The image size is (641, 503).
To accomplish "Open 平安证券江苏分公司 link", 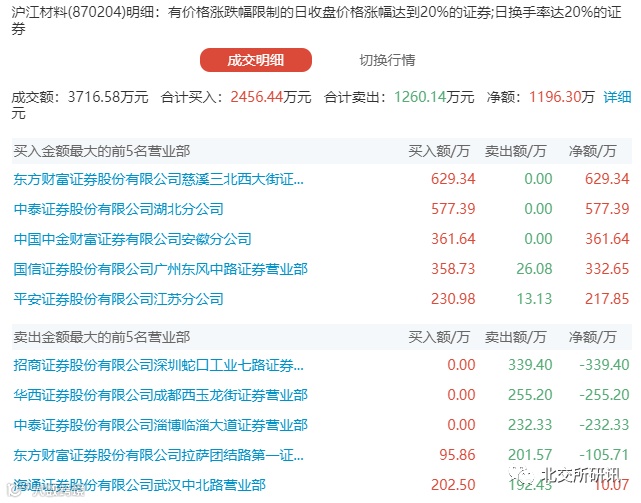I will (x=119, y=299).
